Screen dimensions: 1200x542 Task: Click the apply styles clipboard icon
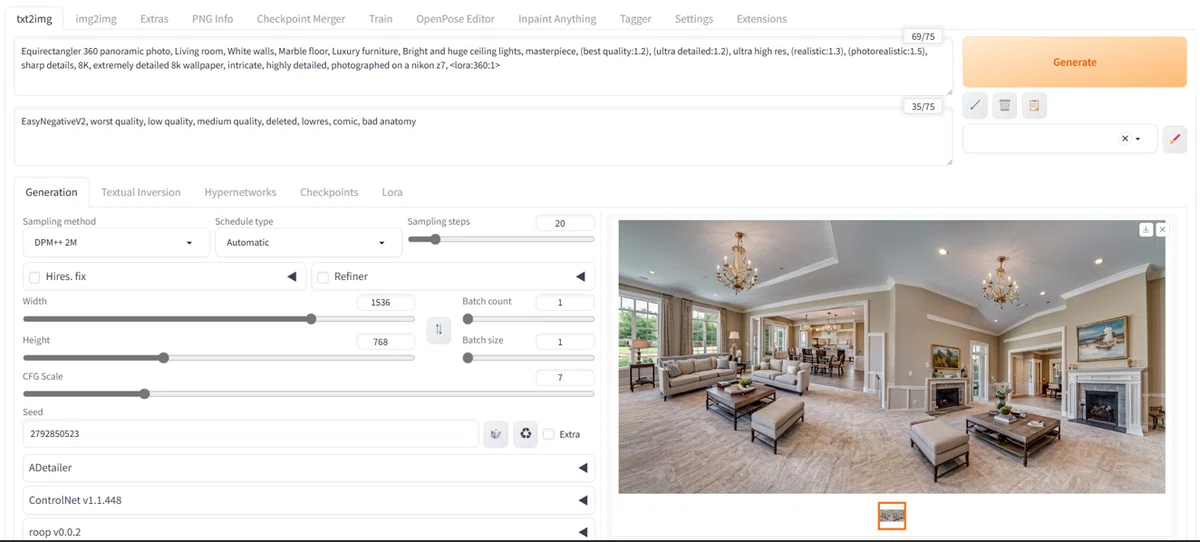click(1034, 105)
